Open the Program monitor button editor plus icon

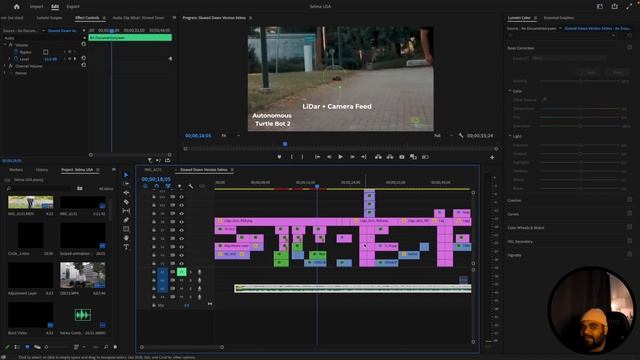(x=492, y=157)
